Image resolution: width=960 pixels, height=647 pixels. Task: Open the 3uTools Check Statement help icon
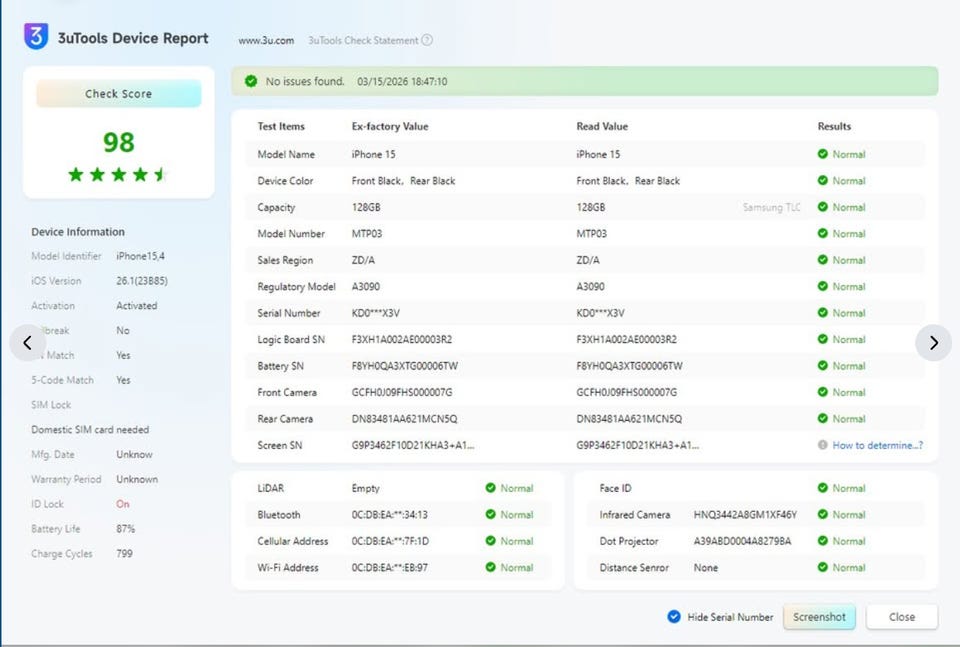pos(427,40)
